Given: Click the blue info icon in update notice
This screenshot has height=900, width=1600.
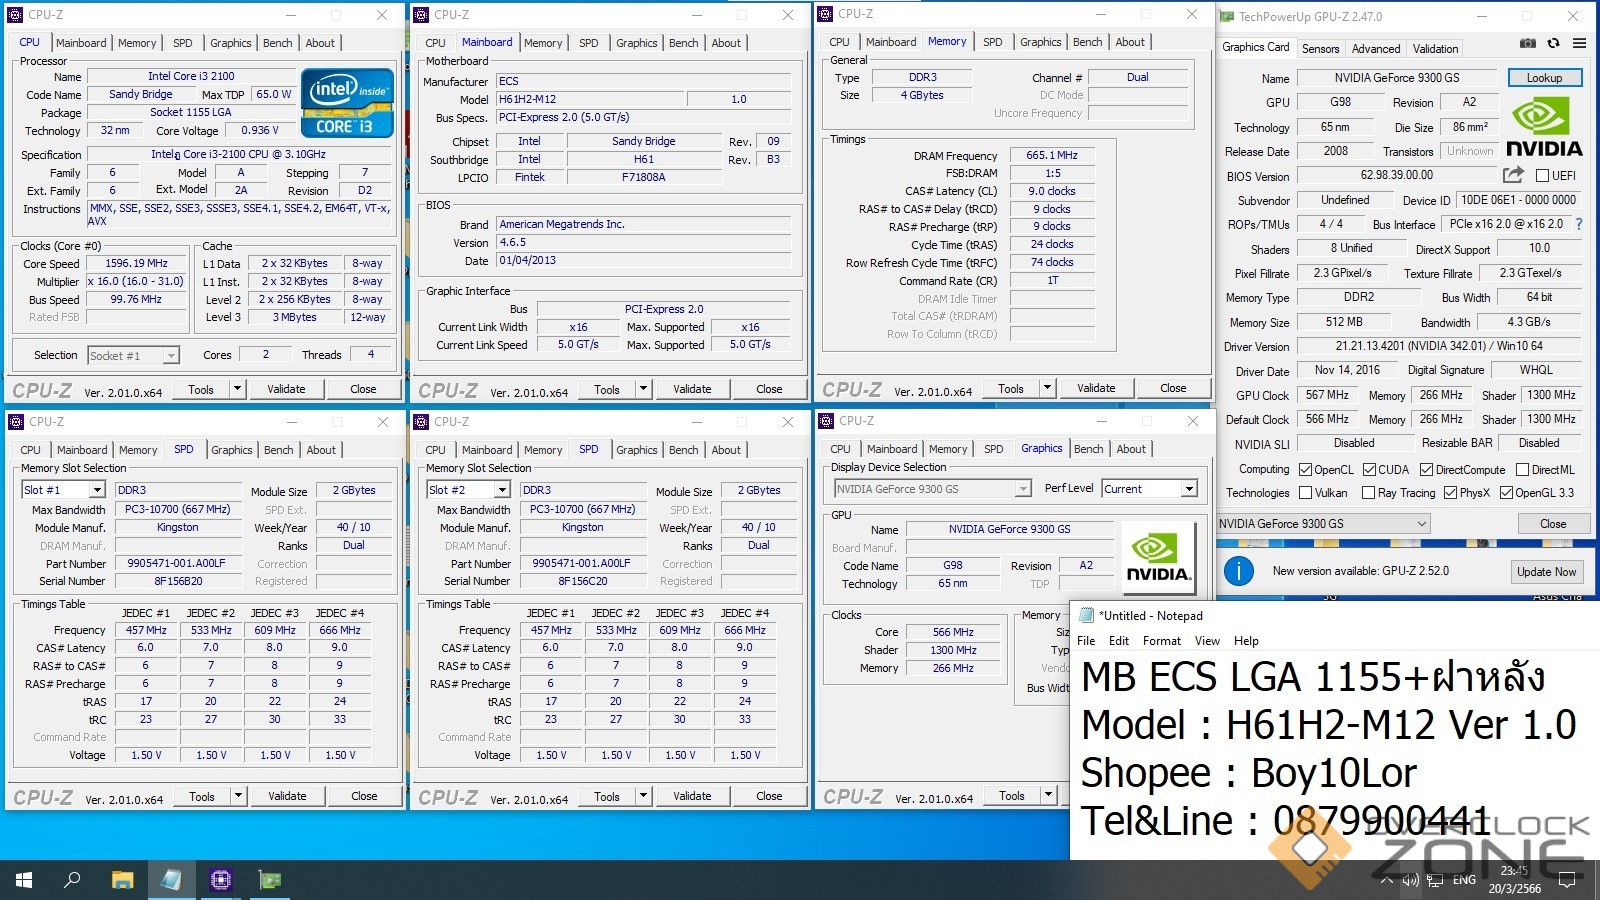Looking at the screenshot, I should (x=1238, y=571).
